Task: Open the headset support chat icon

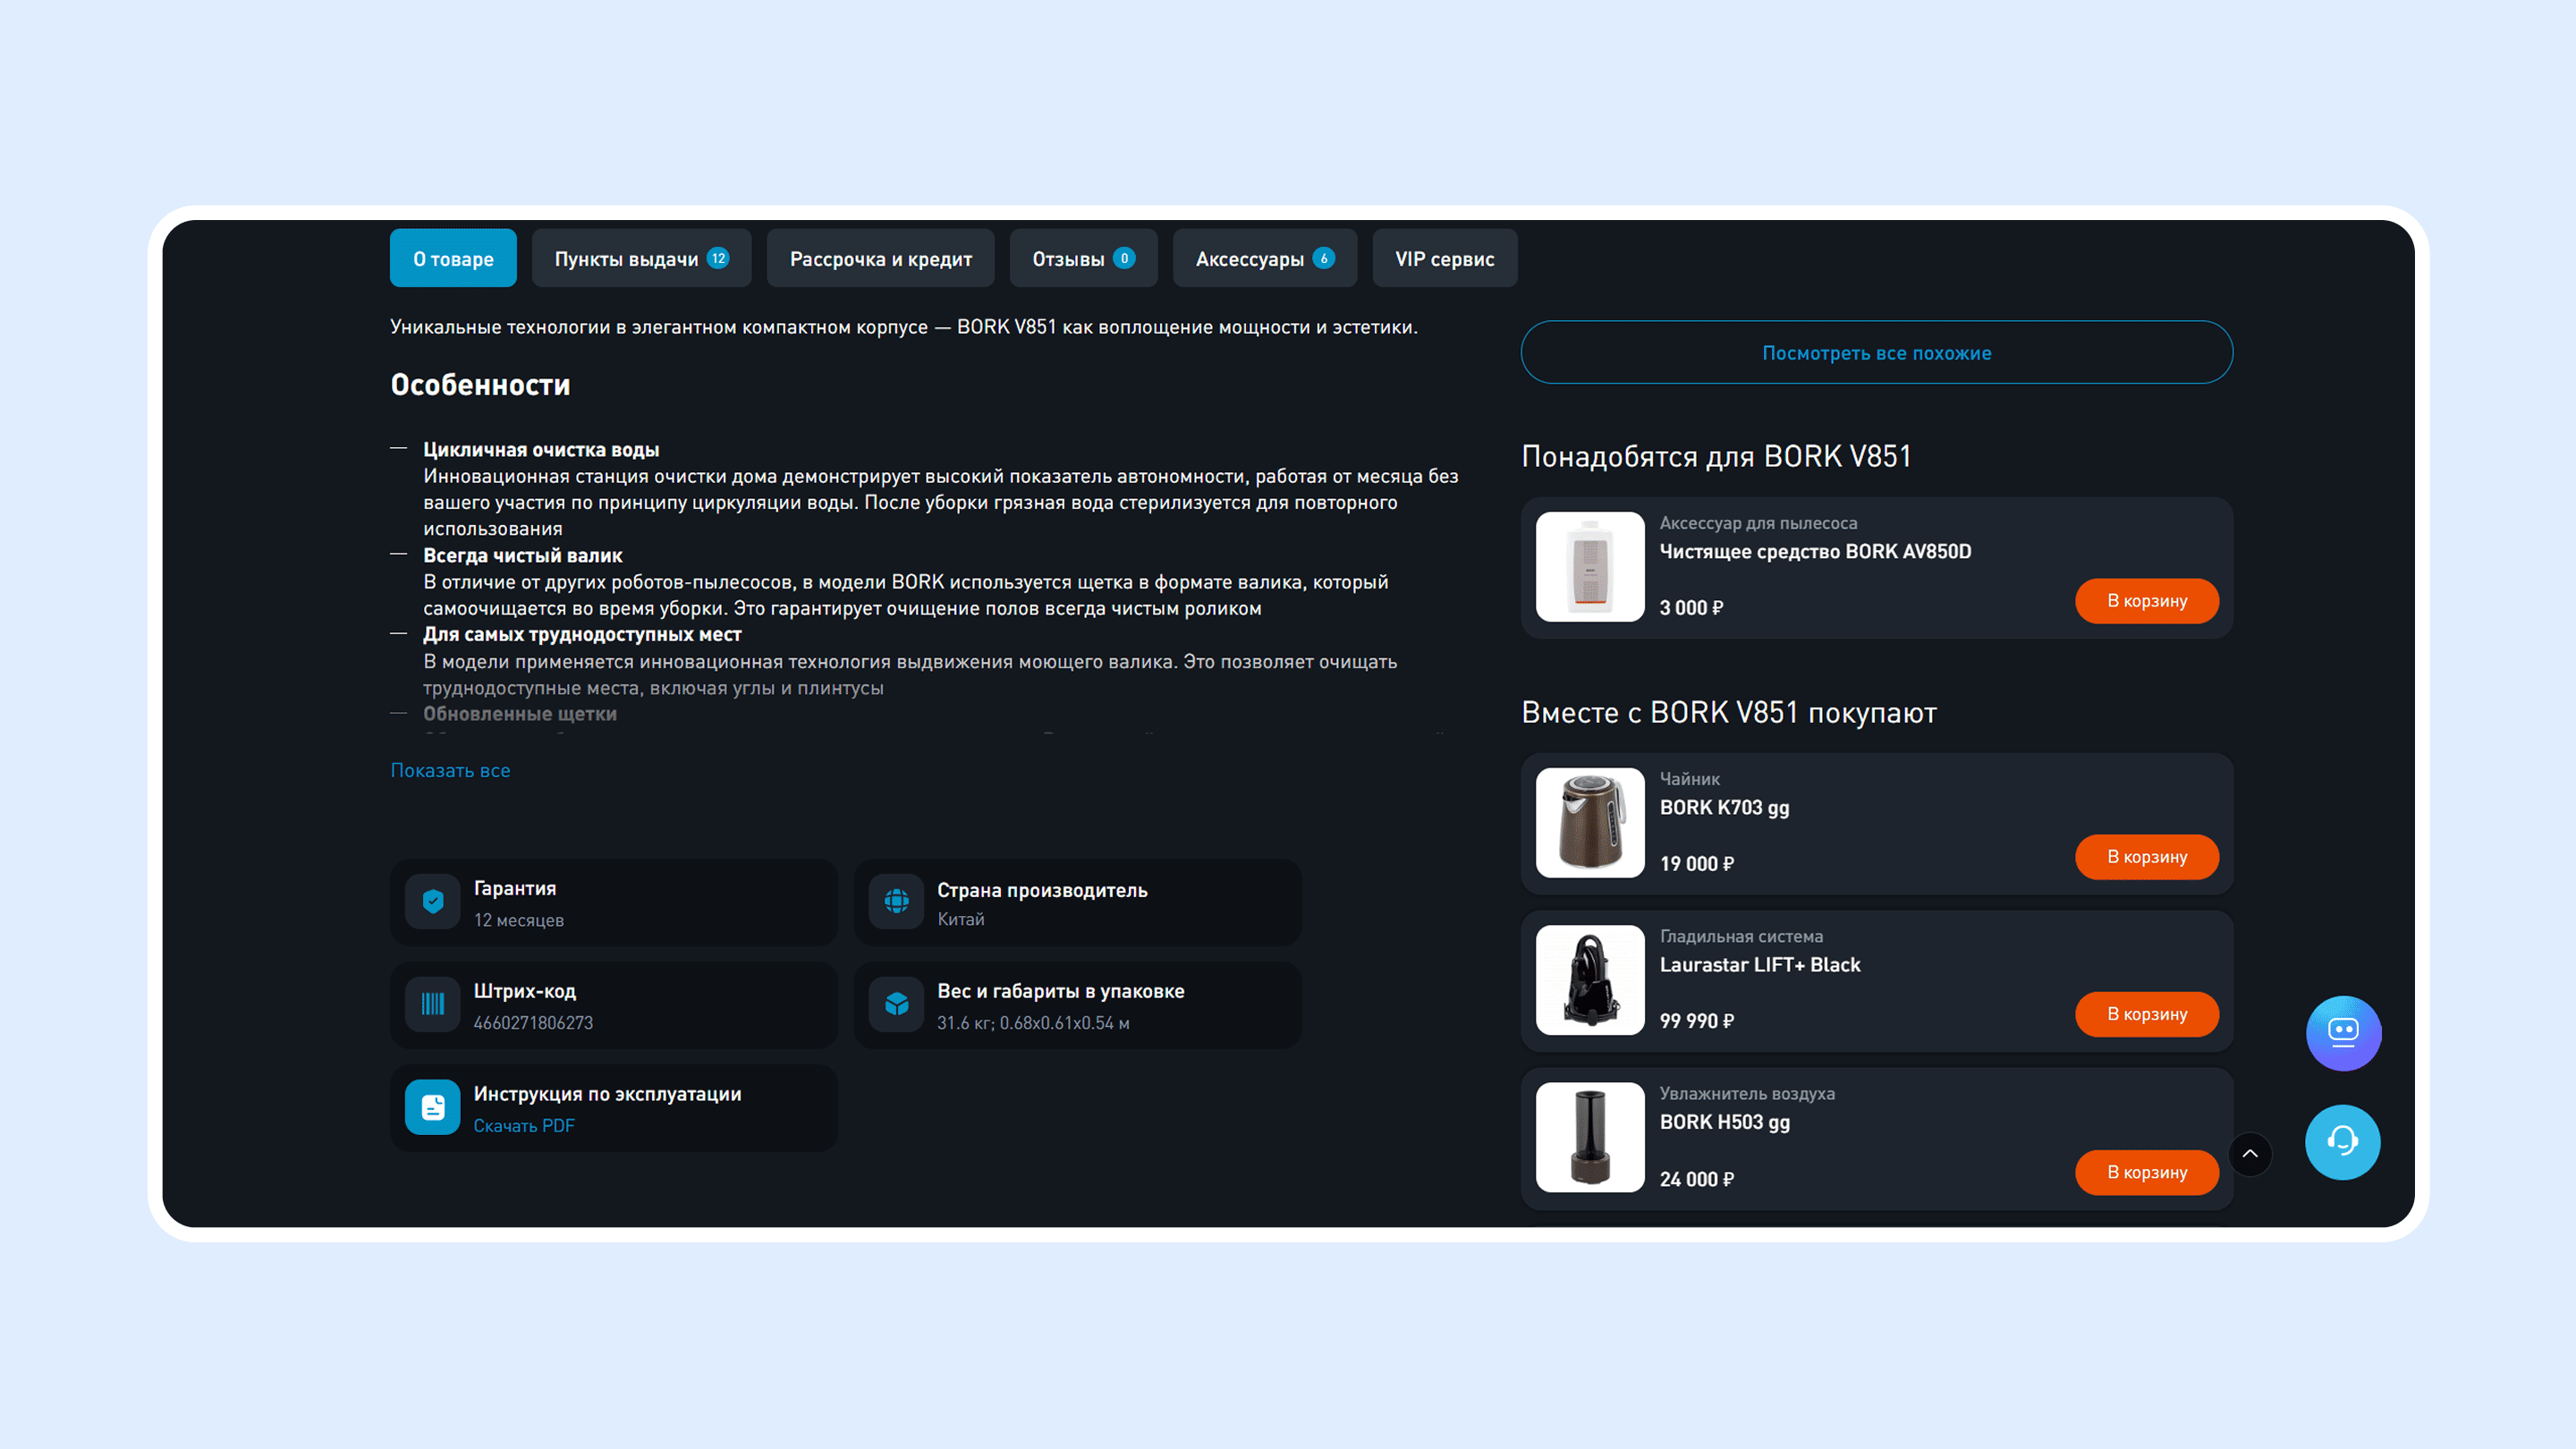Action: tap(2342, 1141)
